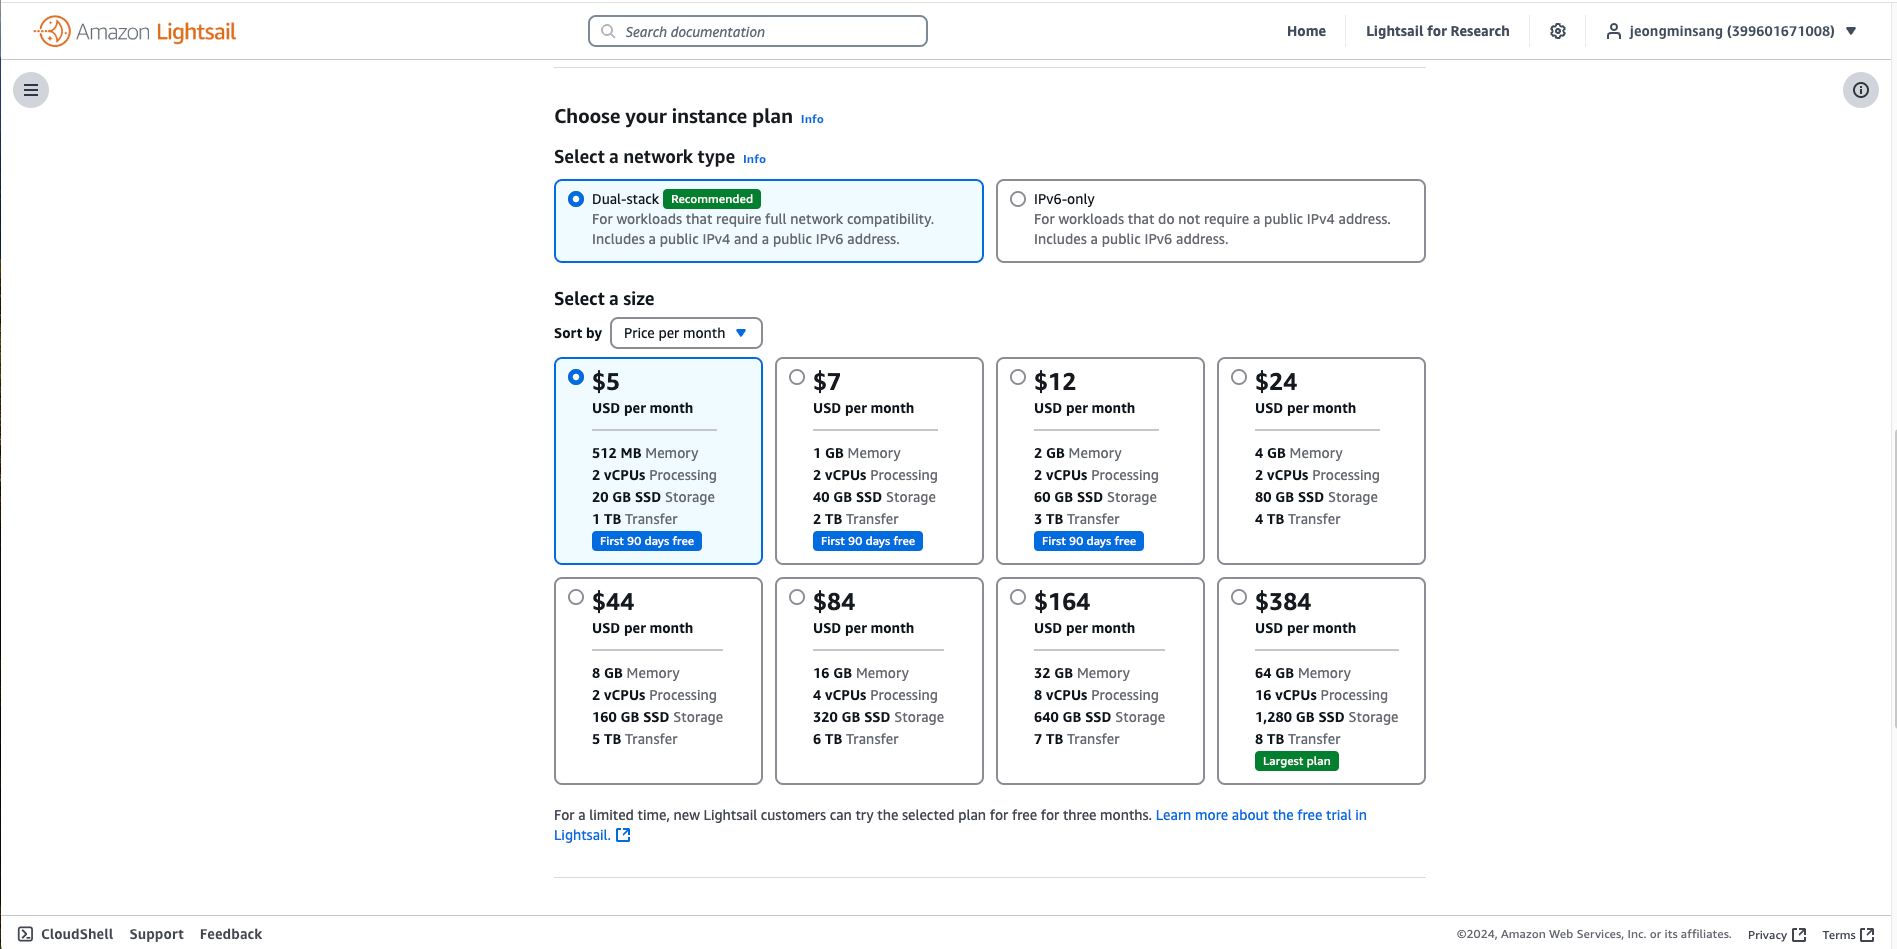This screenshot has width=1897, height=949.
Task: Click the Amazon Lightsail logo
Action: (135, 31)
